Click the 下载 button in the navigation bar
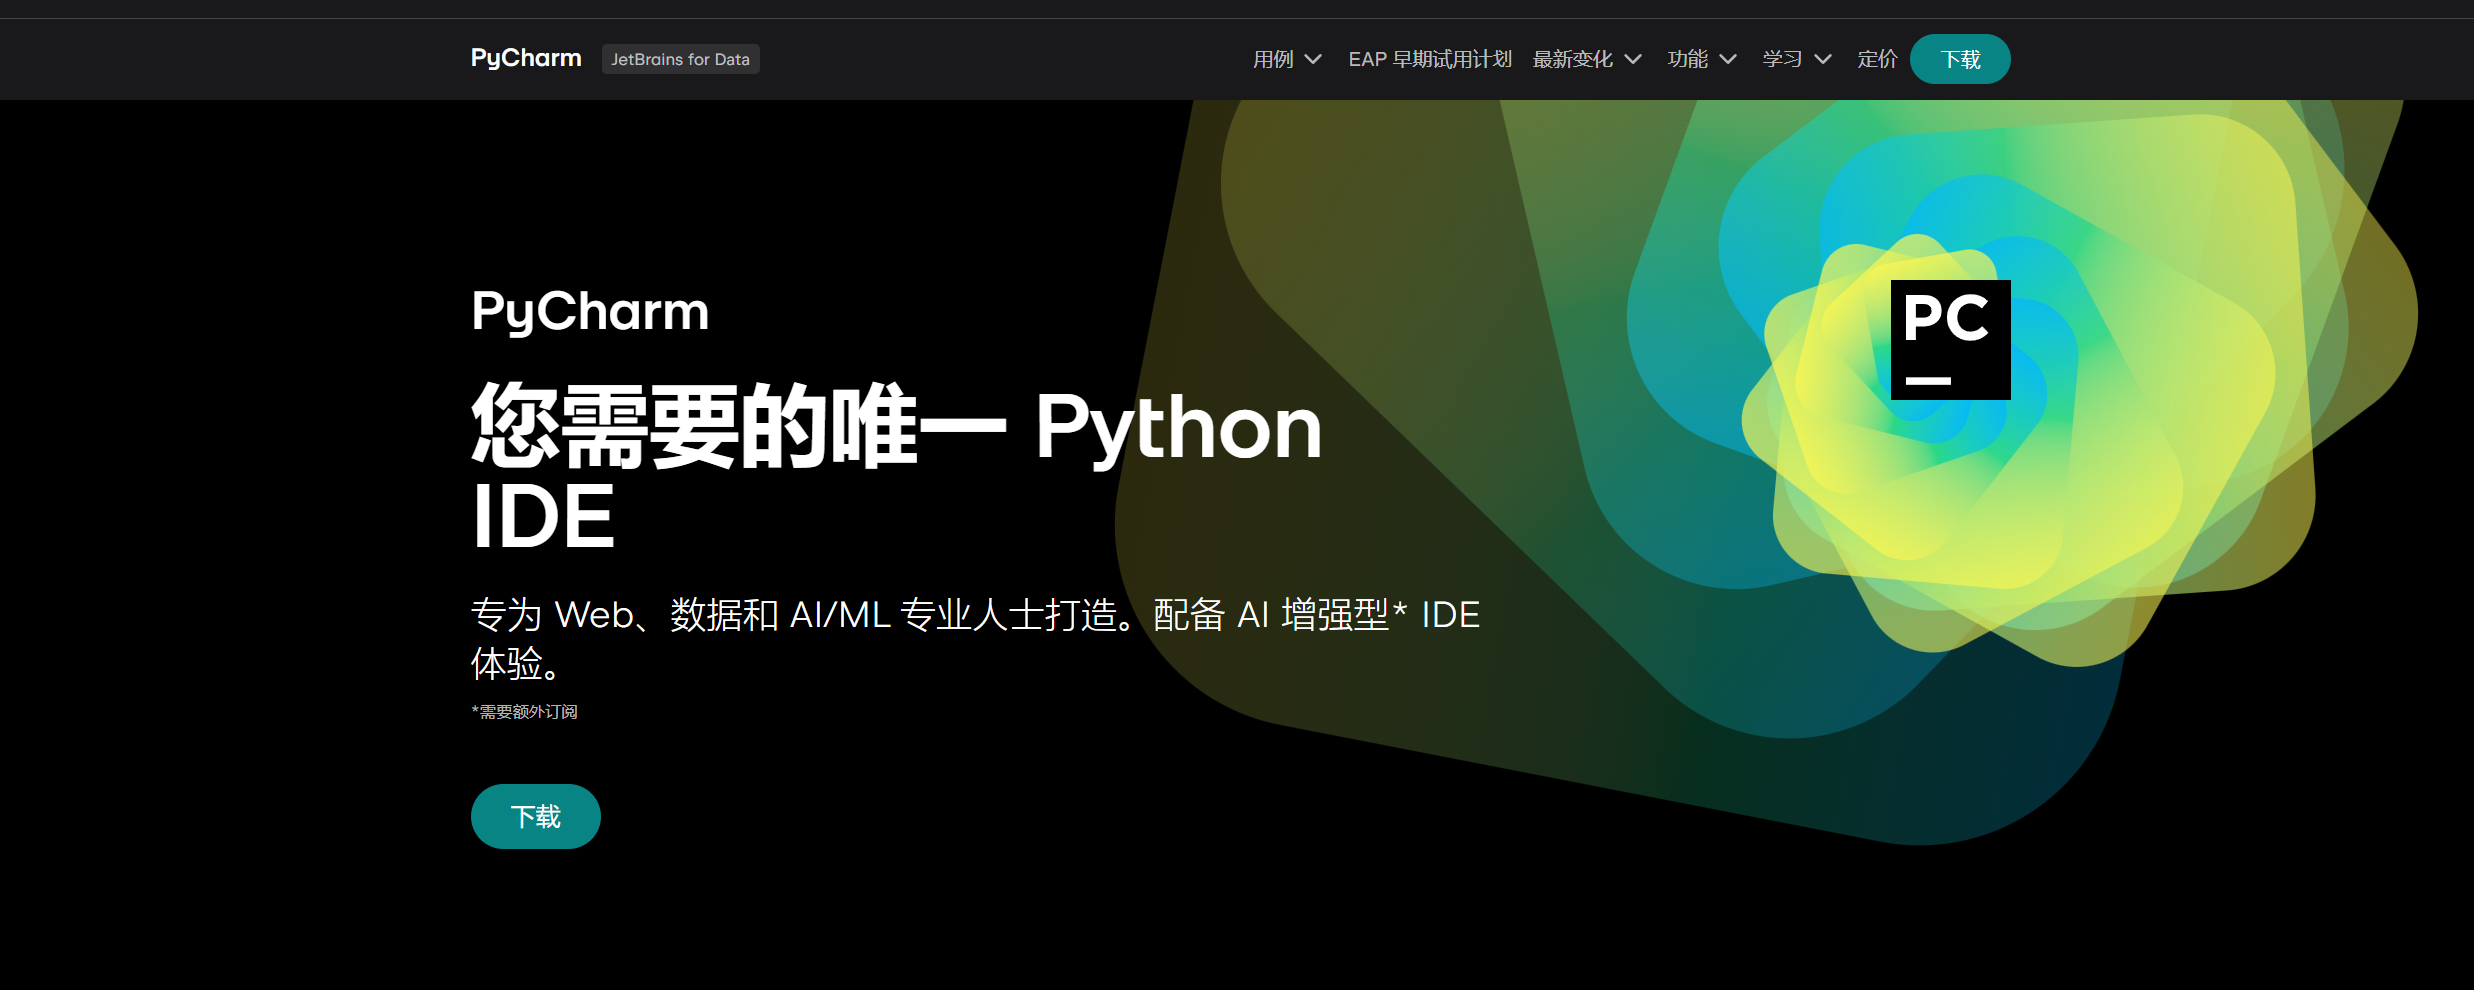This screenshot has height=990, width=2474. click(1960, 59)
